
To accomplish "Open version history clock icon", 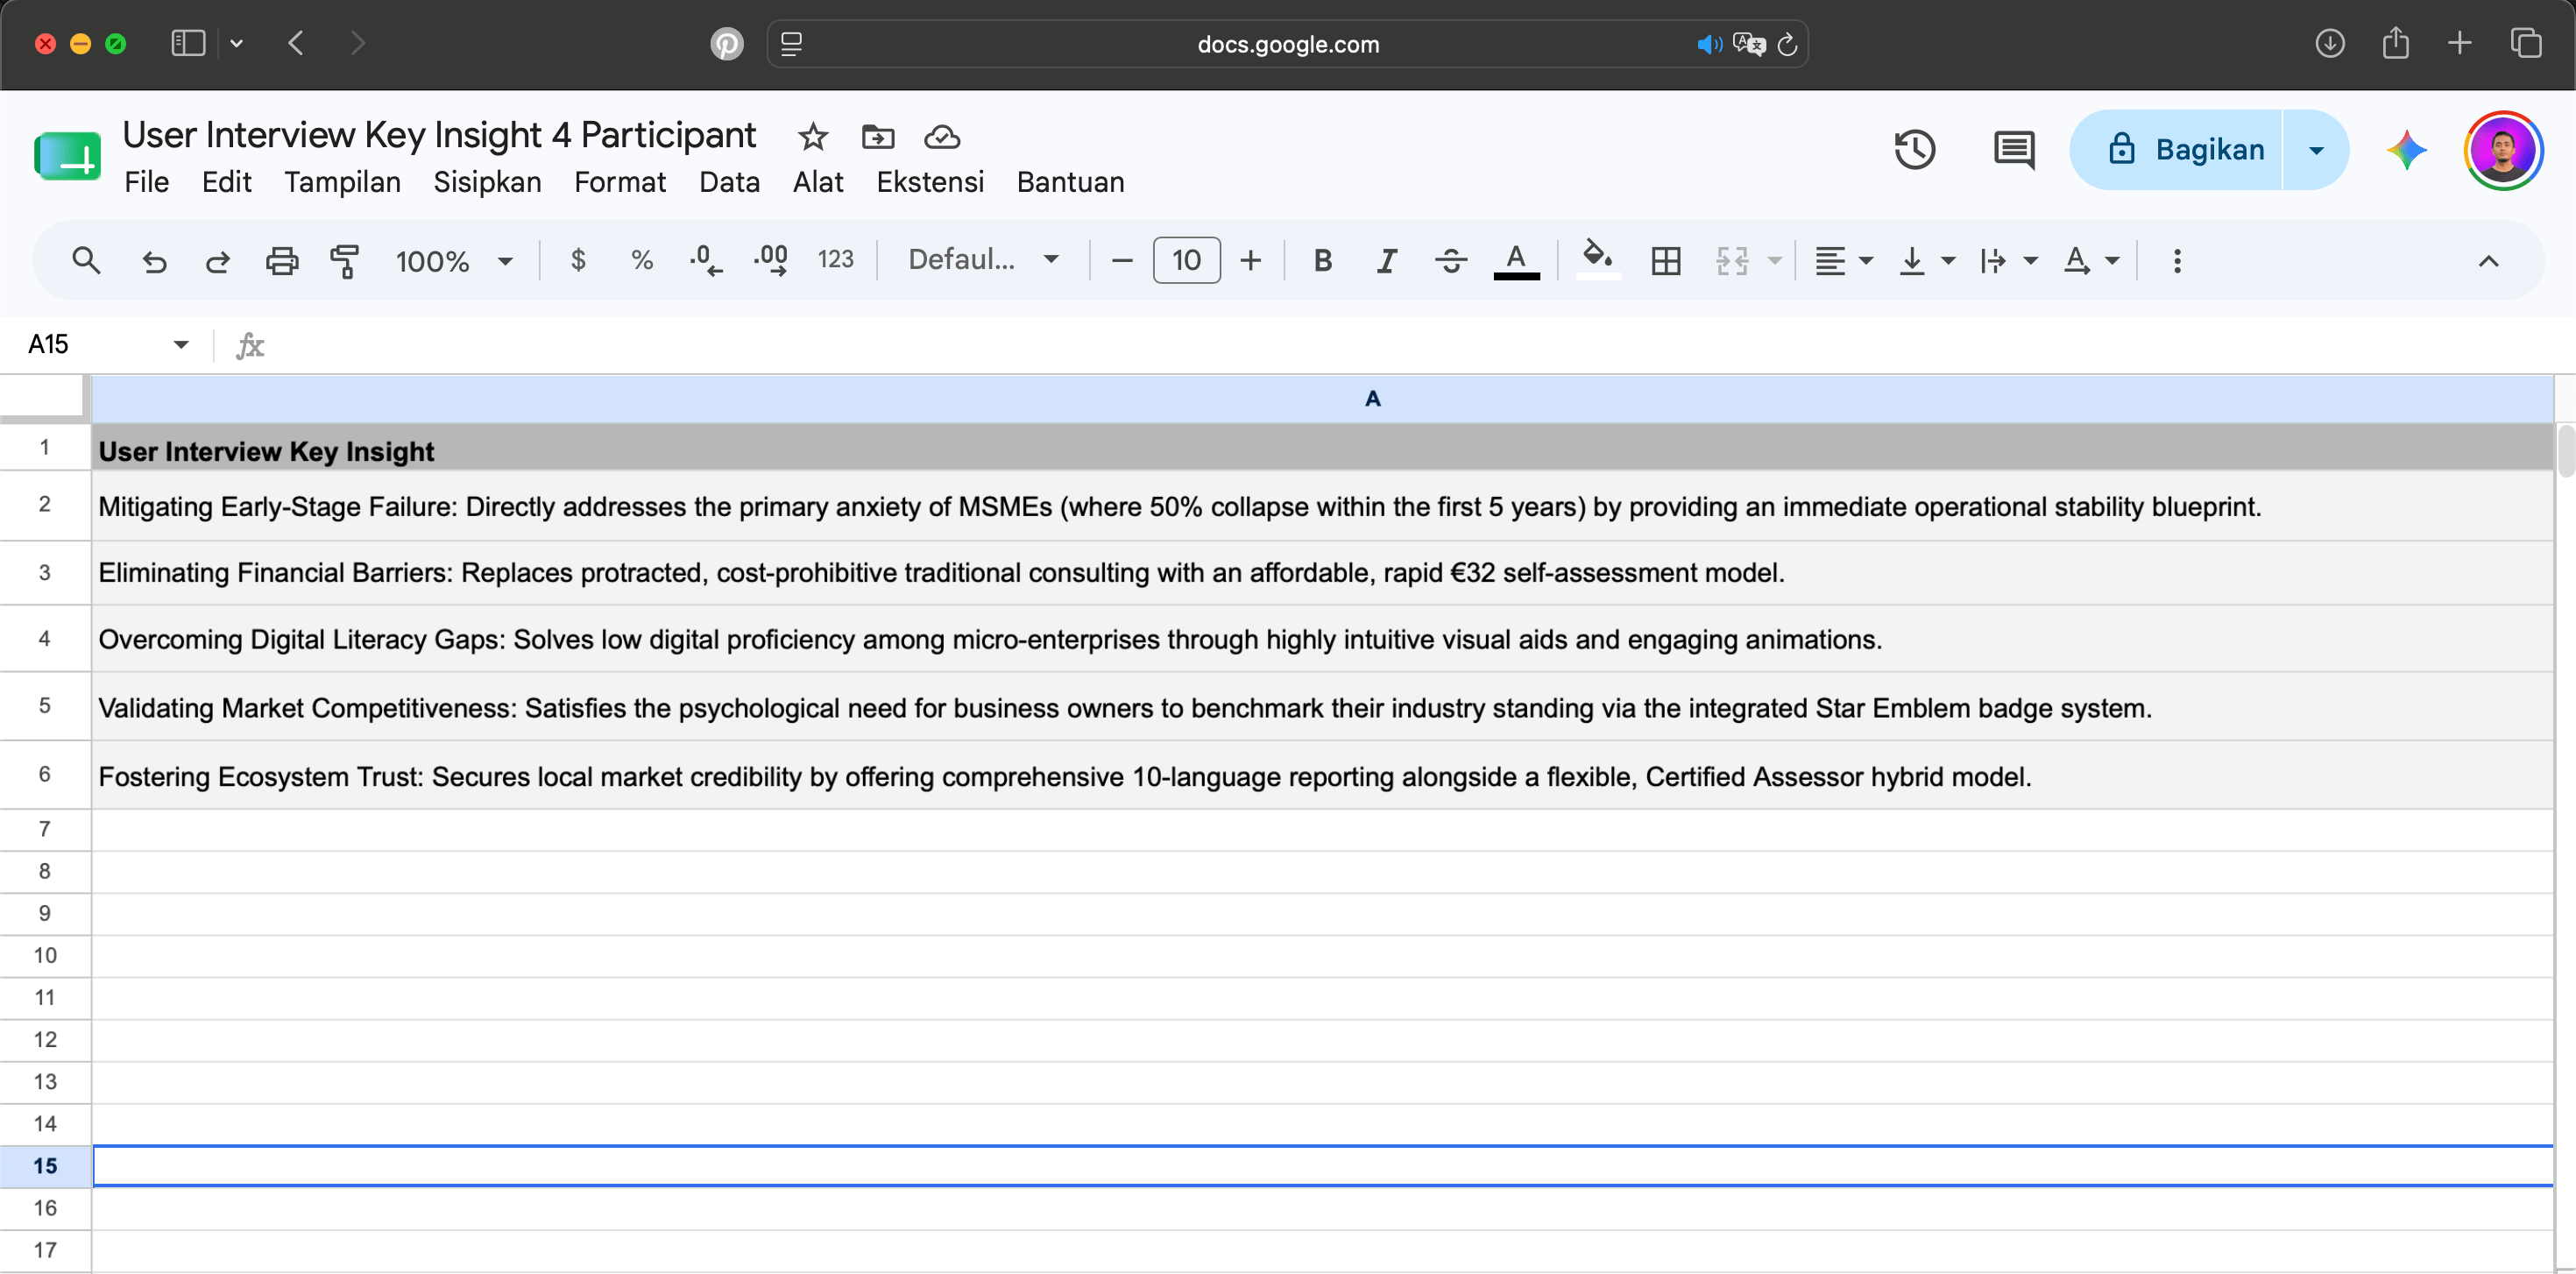I will [x=1914, y=150].
